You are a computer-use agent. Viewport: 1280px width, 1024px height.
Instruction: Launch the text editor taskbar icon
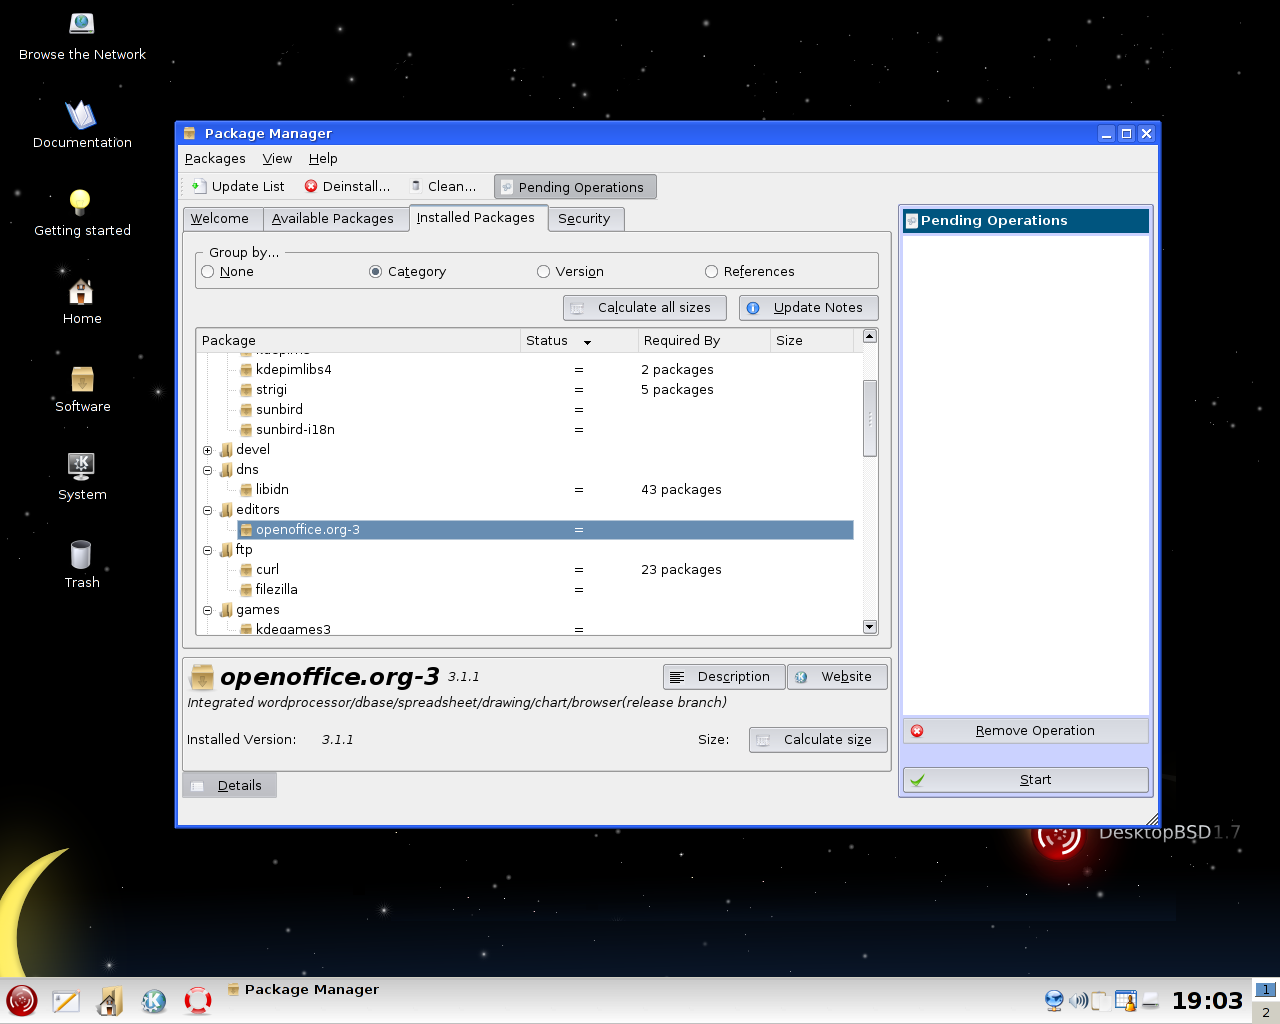click(x=66, y=1001)
